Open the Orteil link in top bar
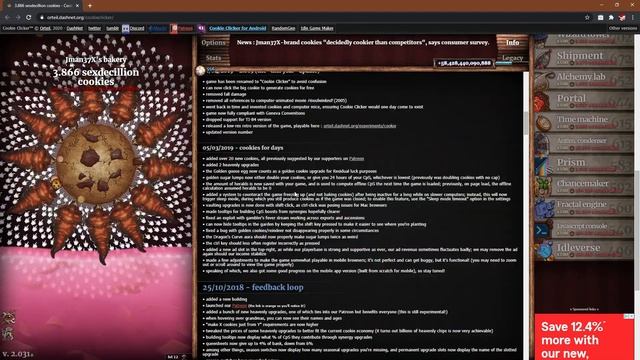Image resolution: width=640 pixels, height=360 pixels. (45, 28)
